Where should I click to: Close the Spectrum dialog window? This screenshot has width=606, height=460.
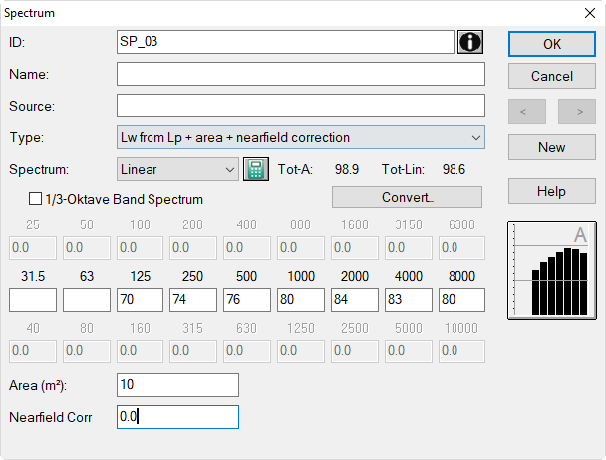[589, 13]
